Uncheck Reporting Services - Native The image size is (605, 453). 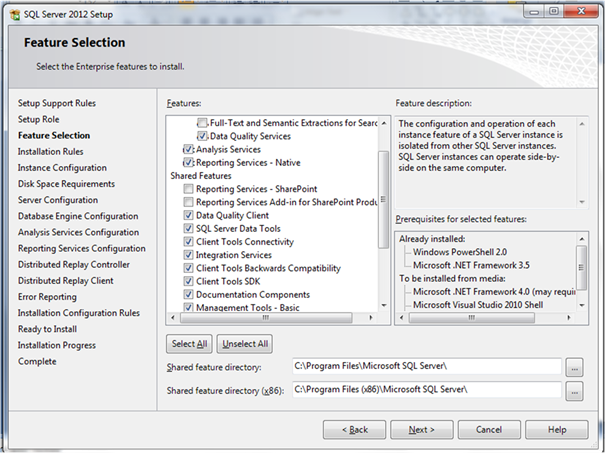(x=188, y=162)
